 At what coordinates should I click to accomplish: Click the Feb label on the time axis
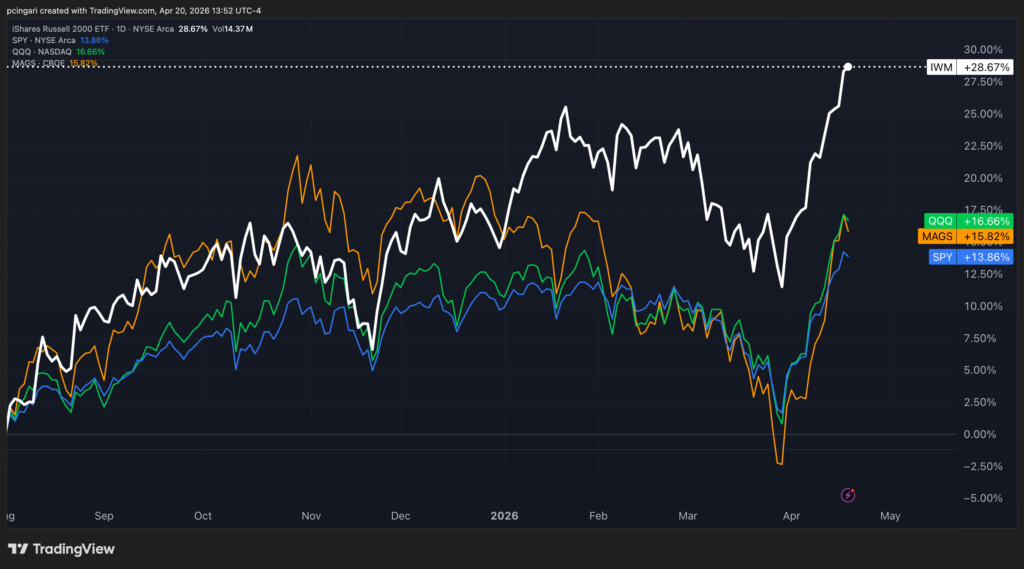click(x=598, y=515)
